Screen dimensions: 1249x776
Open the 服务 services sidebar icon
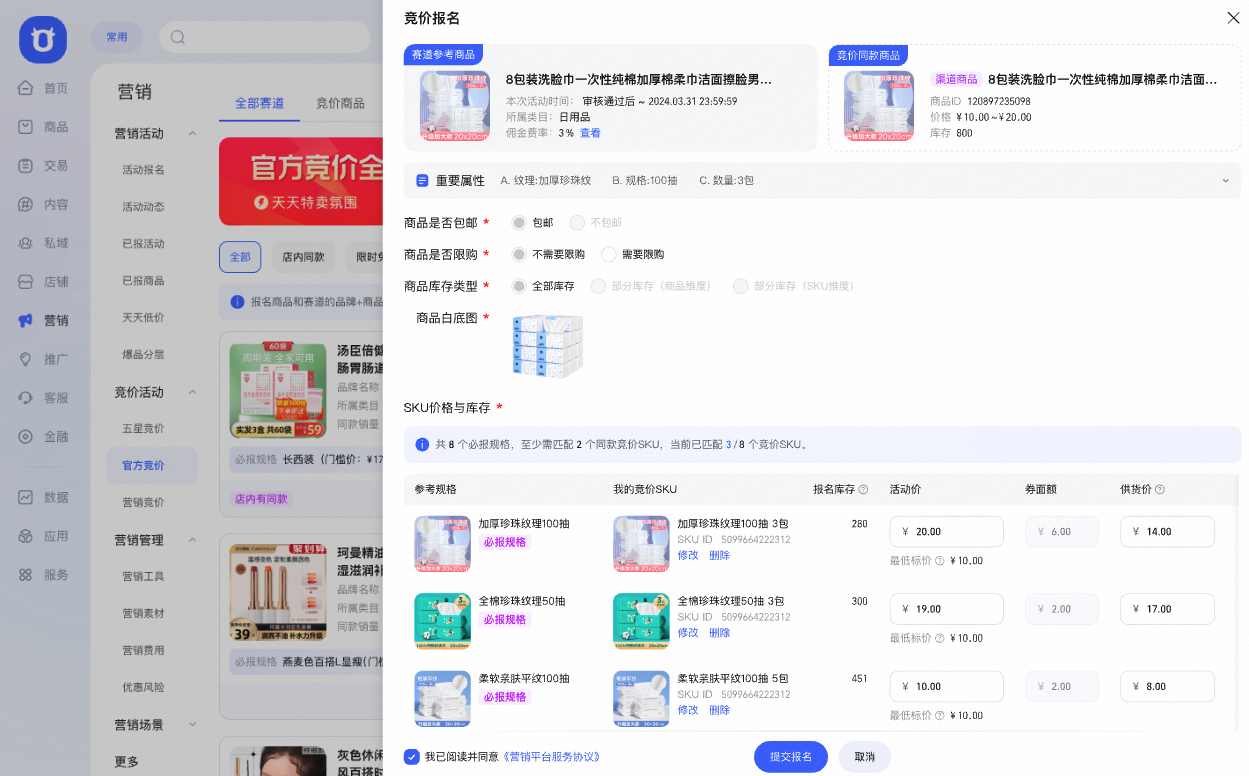[x=26, y=575]
